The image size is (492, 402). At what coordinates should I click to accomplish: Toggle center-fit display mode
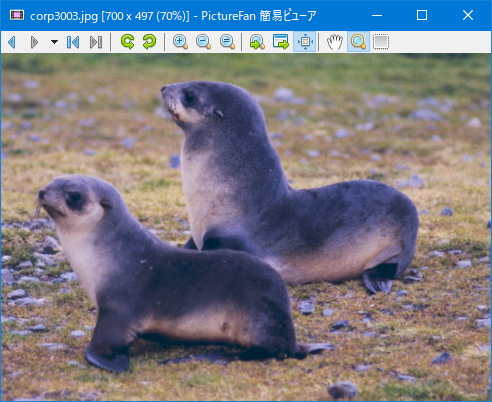pyautogui.click(x=305, y=42)
